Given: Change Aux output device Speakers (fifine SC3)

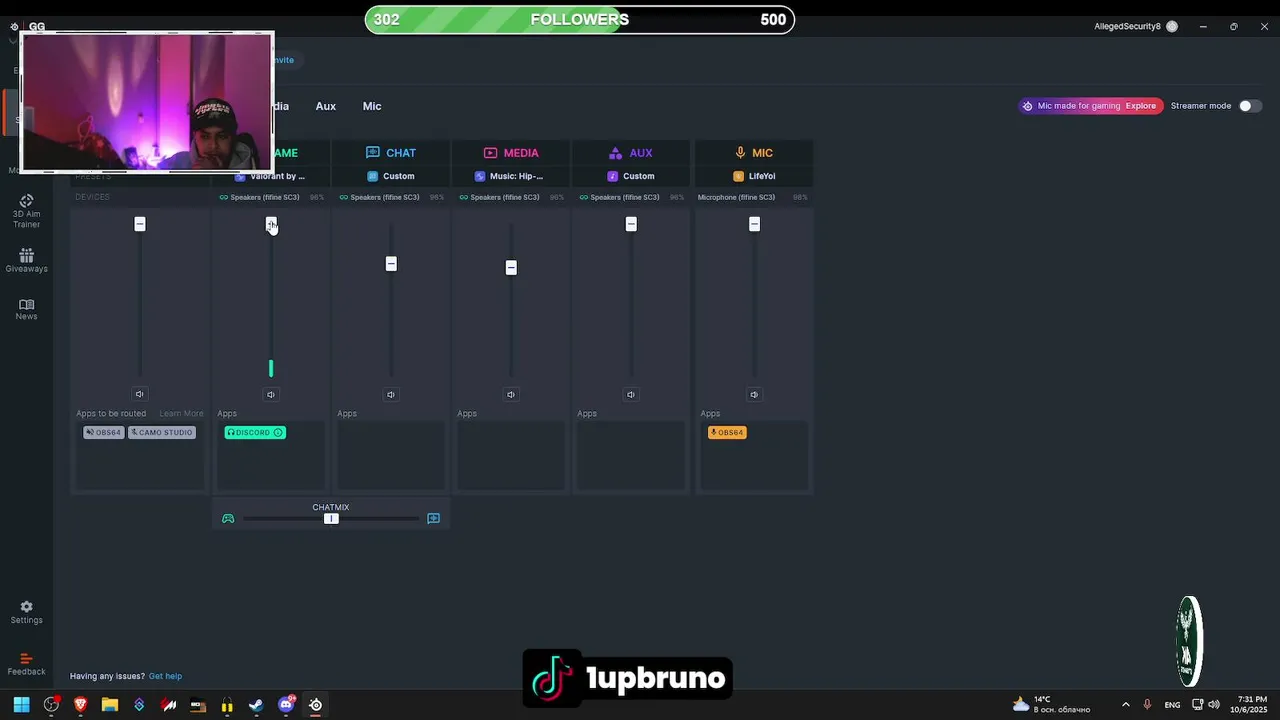Looking at the screenshot, I should tap(624, 197).
